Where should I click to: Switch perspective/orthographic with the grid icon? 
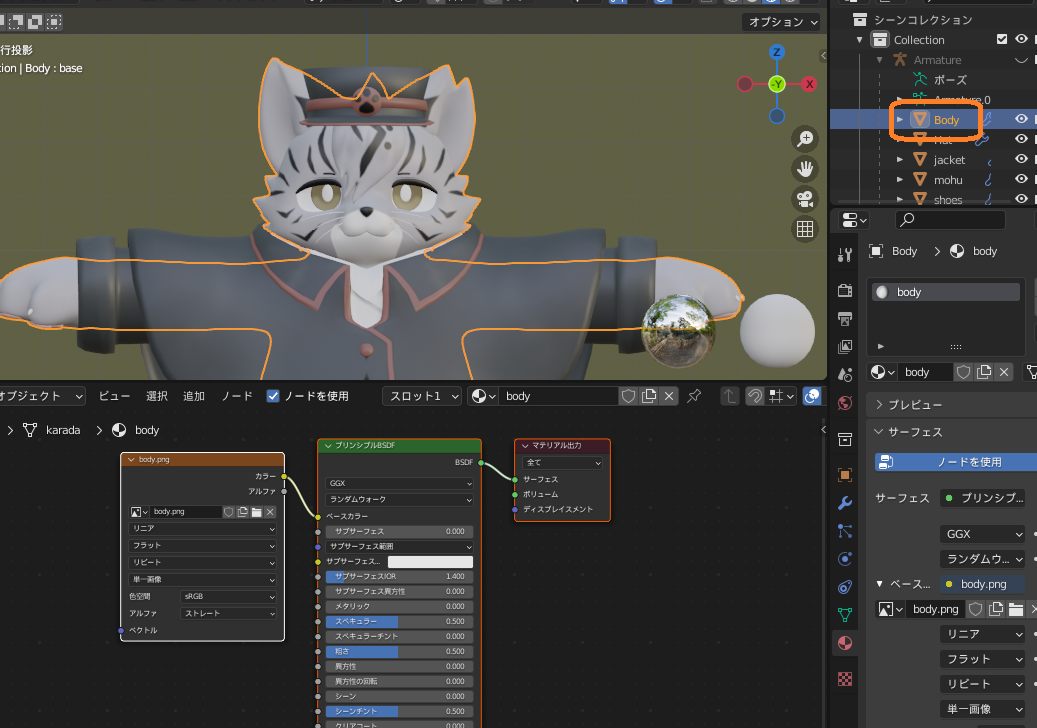(x=805, y=229)
